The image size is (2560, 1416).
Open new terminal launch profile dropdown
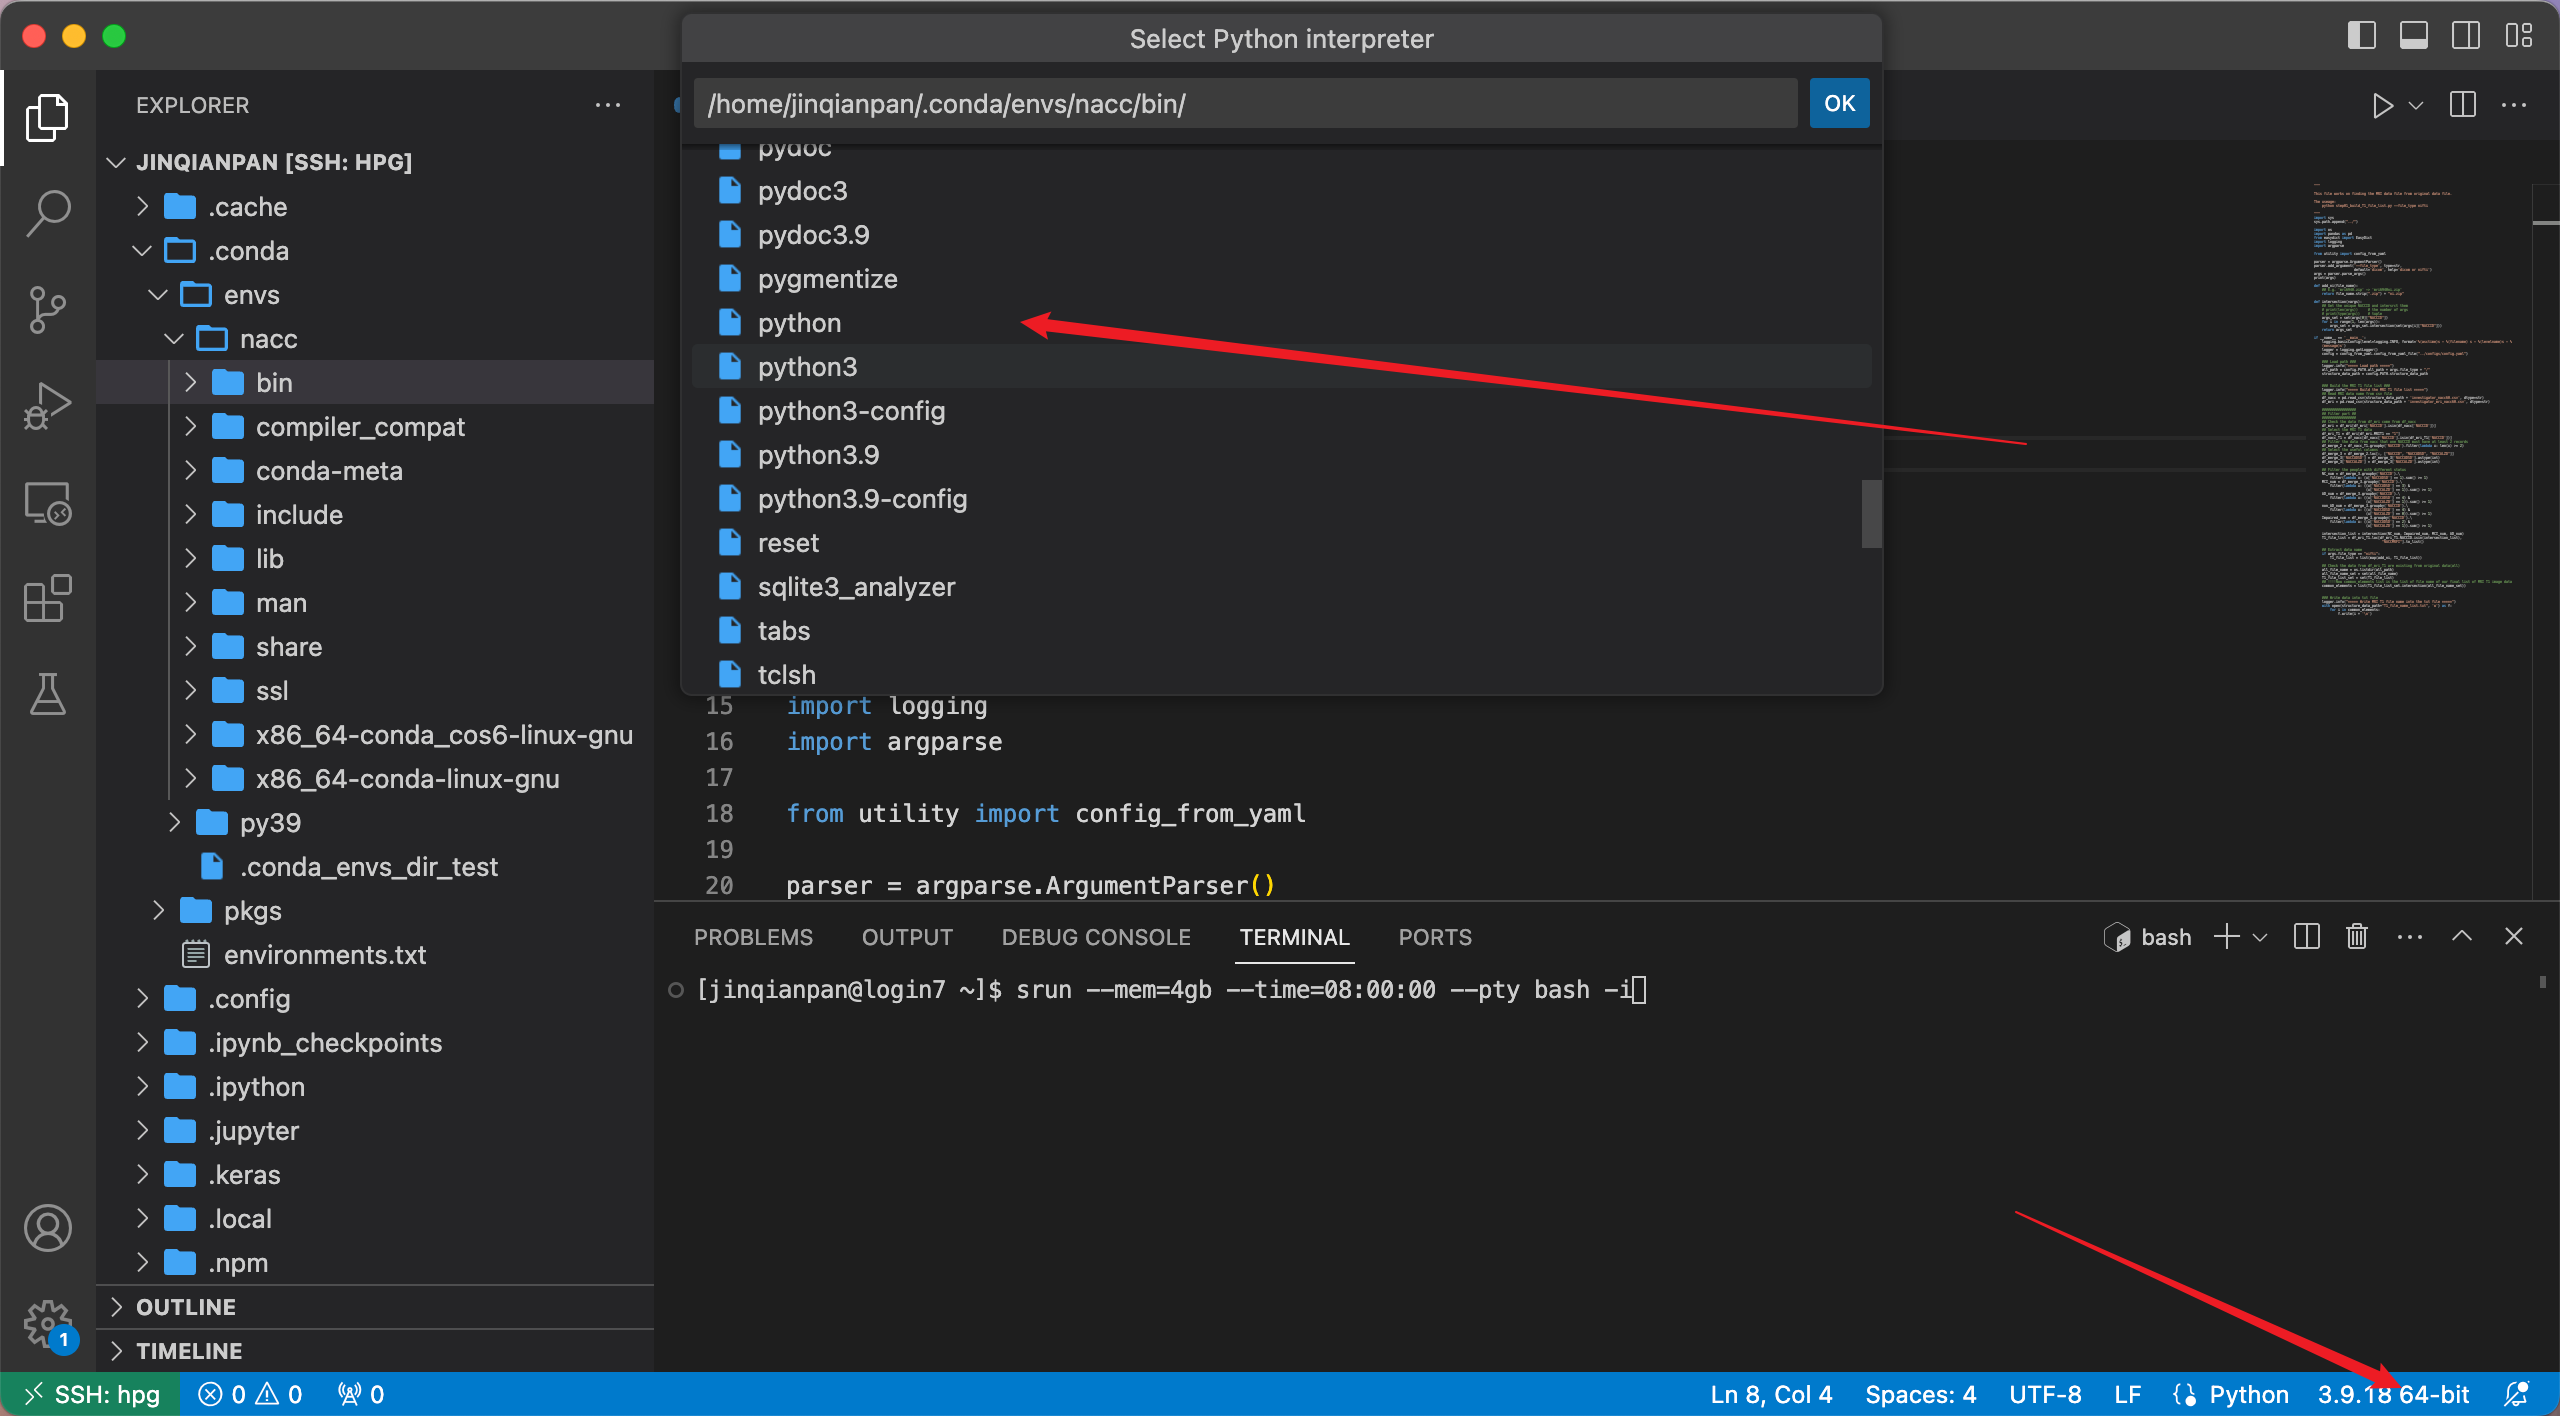[x=2260, y=937]
